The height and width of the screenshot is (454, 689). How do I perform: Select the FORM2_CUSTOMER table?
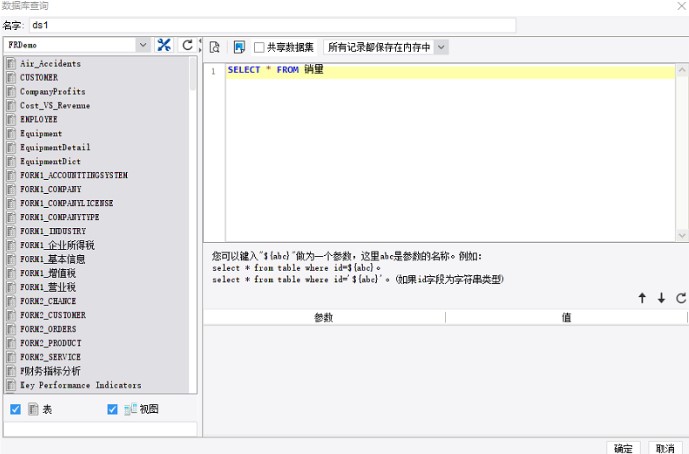pos(53,316)
